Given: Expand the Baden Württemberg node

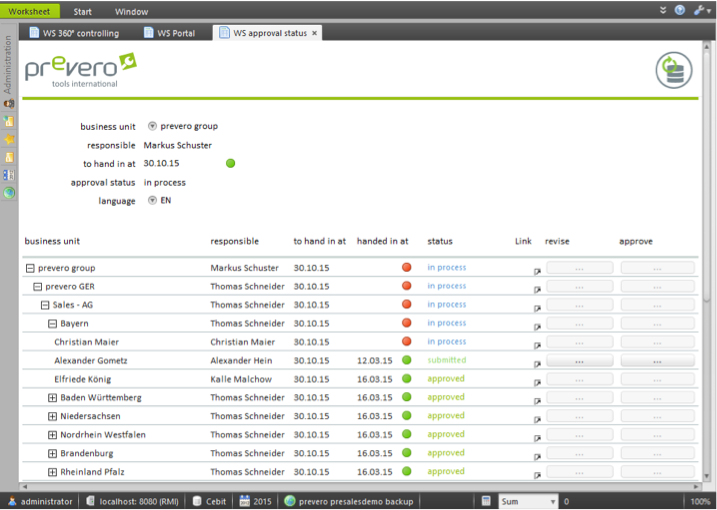Looking at the screenshot, I should pyautogui.click(x=52, y=398).
